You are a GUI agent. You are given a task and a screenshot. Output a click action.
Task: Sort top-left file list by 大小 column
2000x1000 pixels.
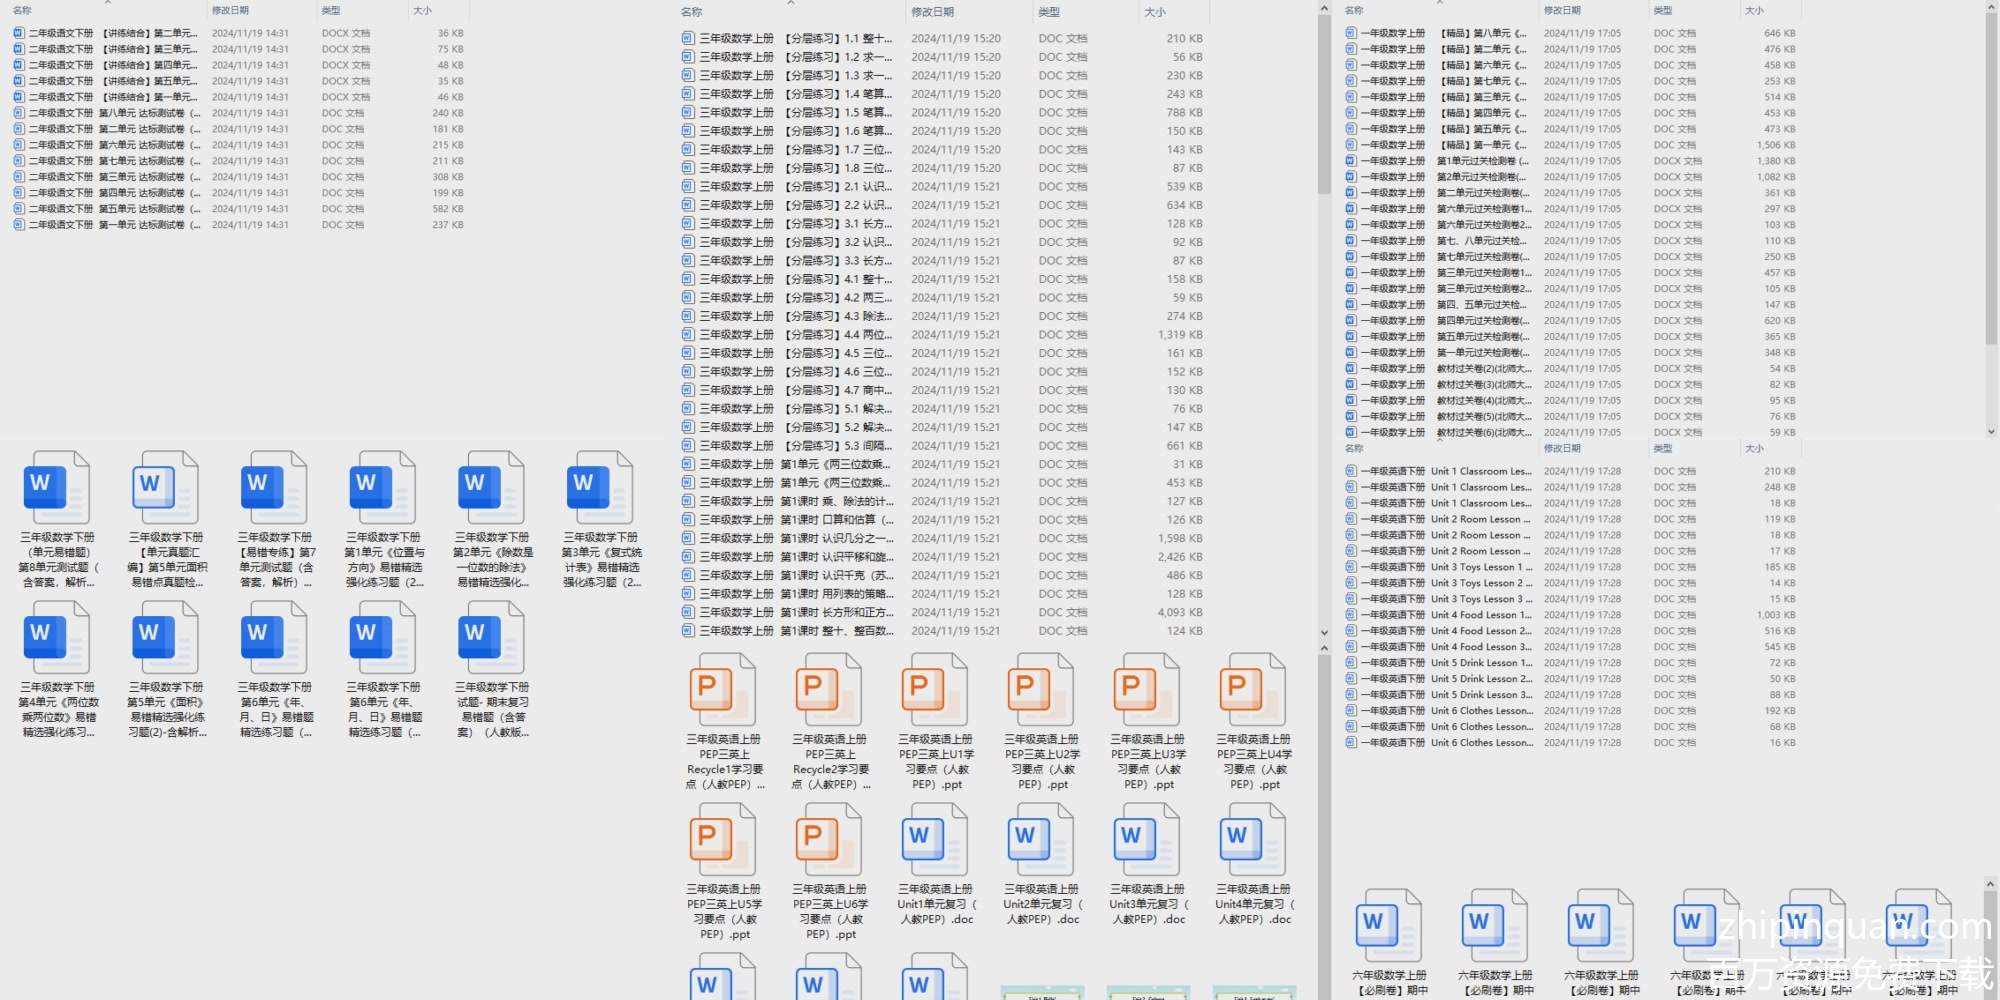coord(422,10)
